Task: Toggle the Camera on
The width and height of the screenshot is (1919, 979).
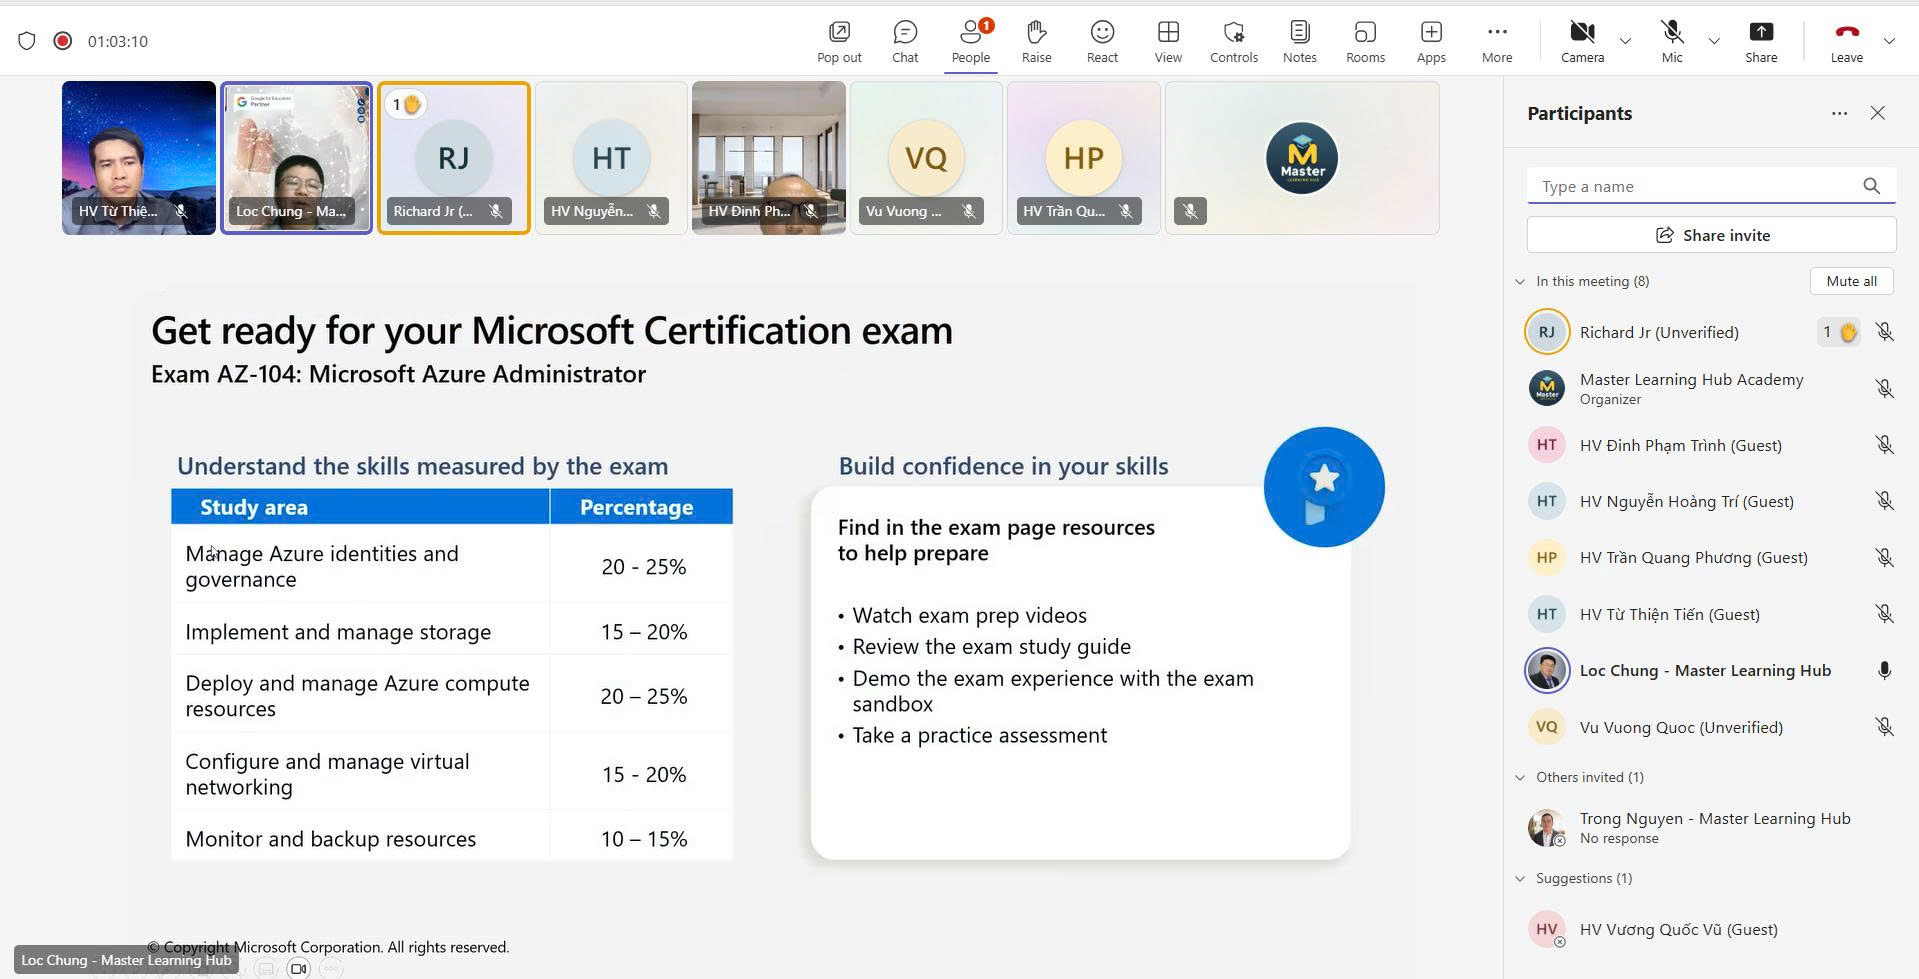Action: (1582, 41)
